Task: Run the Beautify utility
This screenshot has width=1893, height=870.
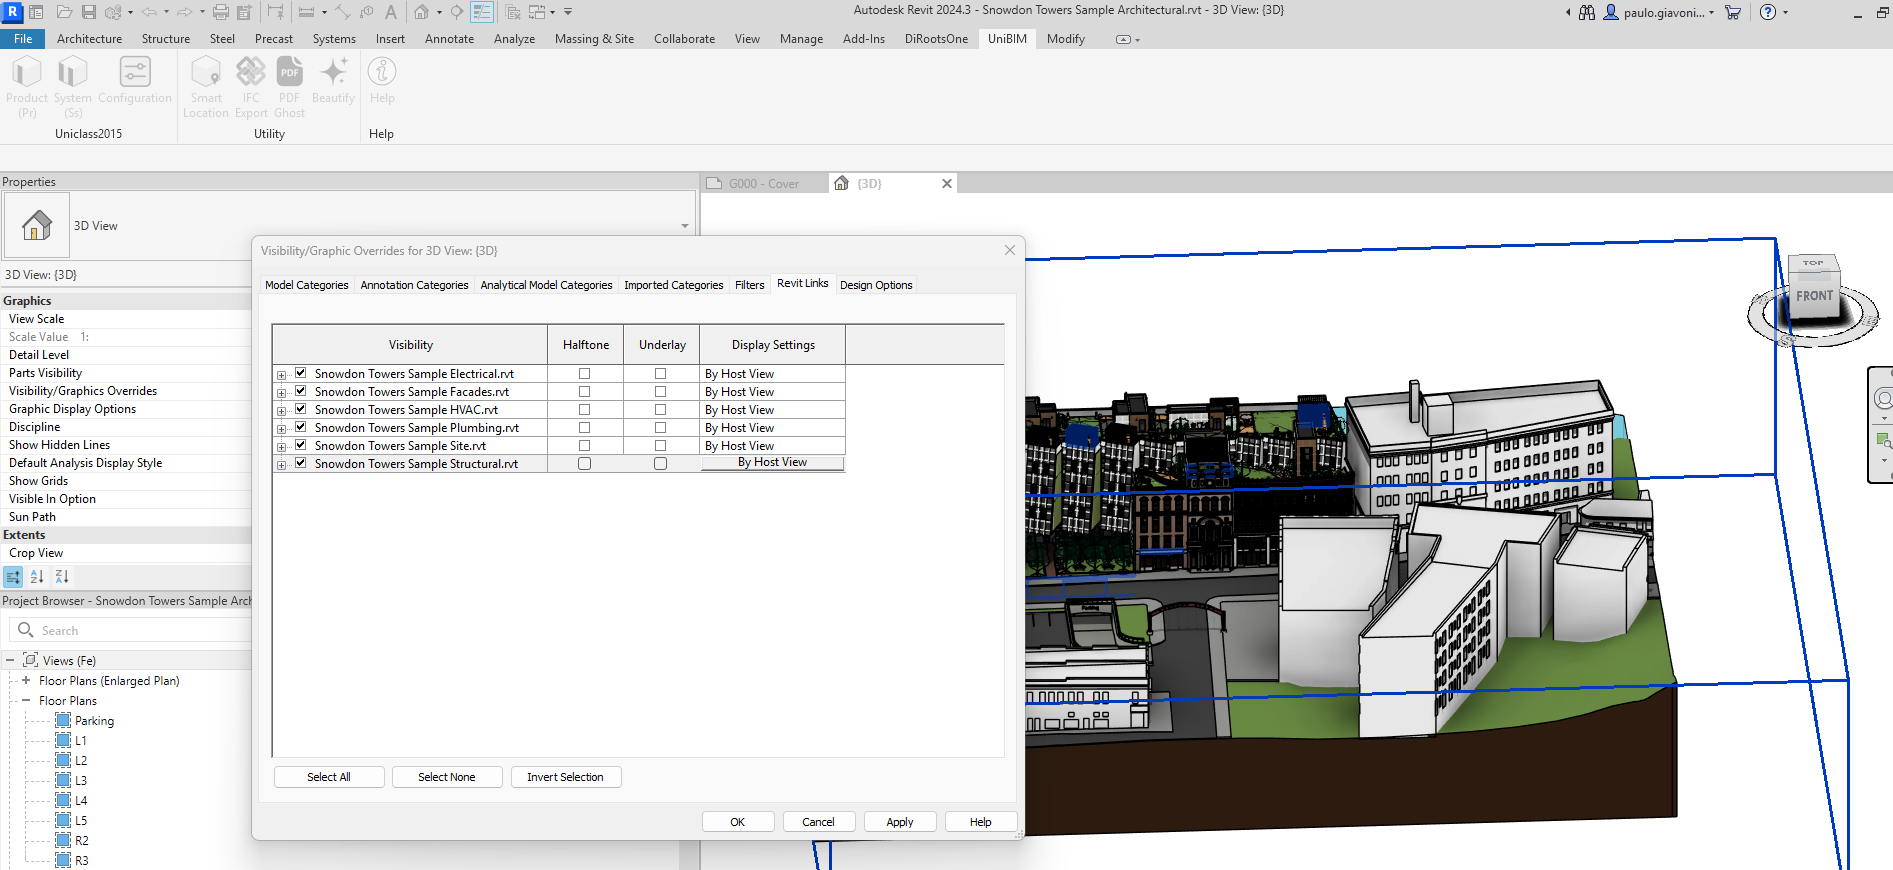Action: pyautogui.click(x=333, y=80)
